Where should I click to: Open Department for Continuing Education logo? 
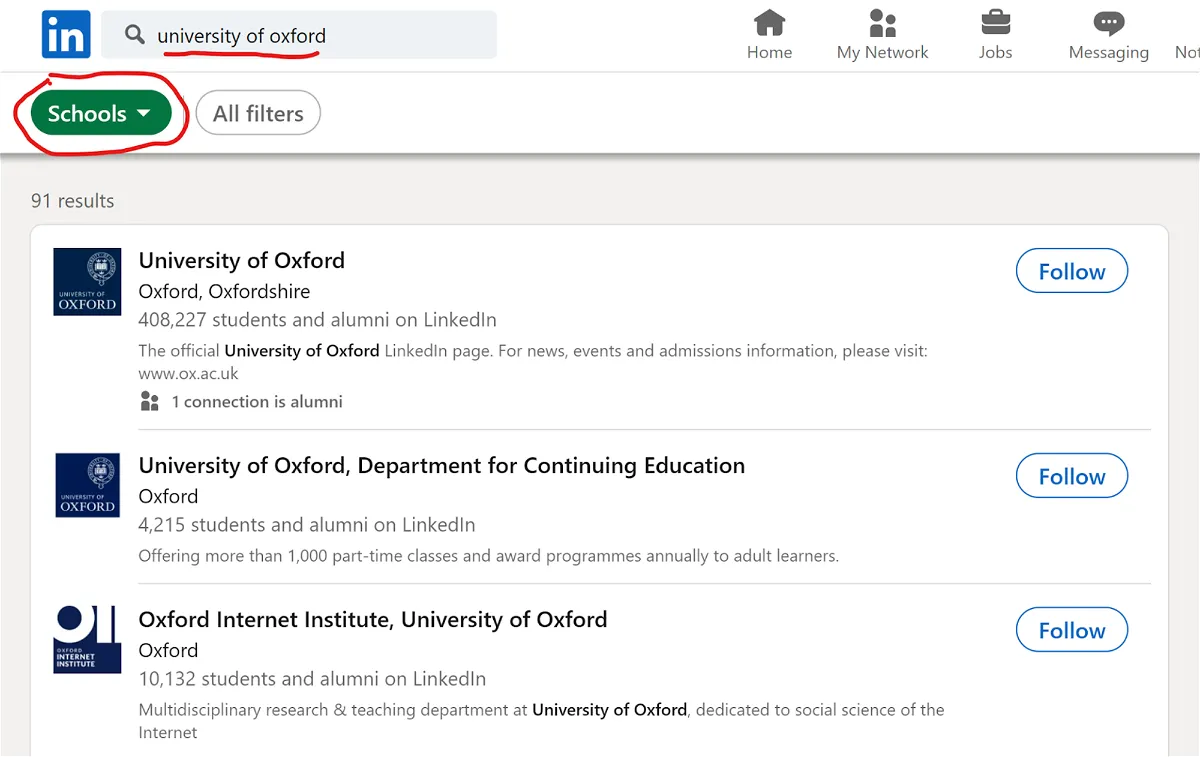click(x=87, y=485)
